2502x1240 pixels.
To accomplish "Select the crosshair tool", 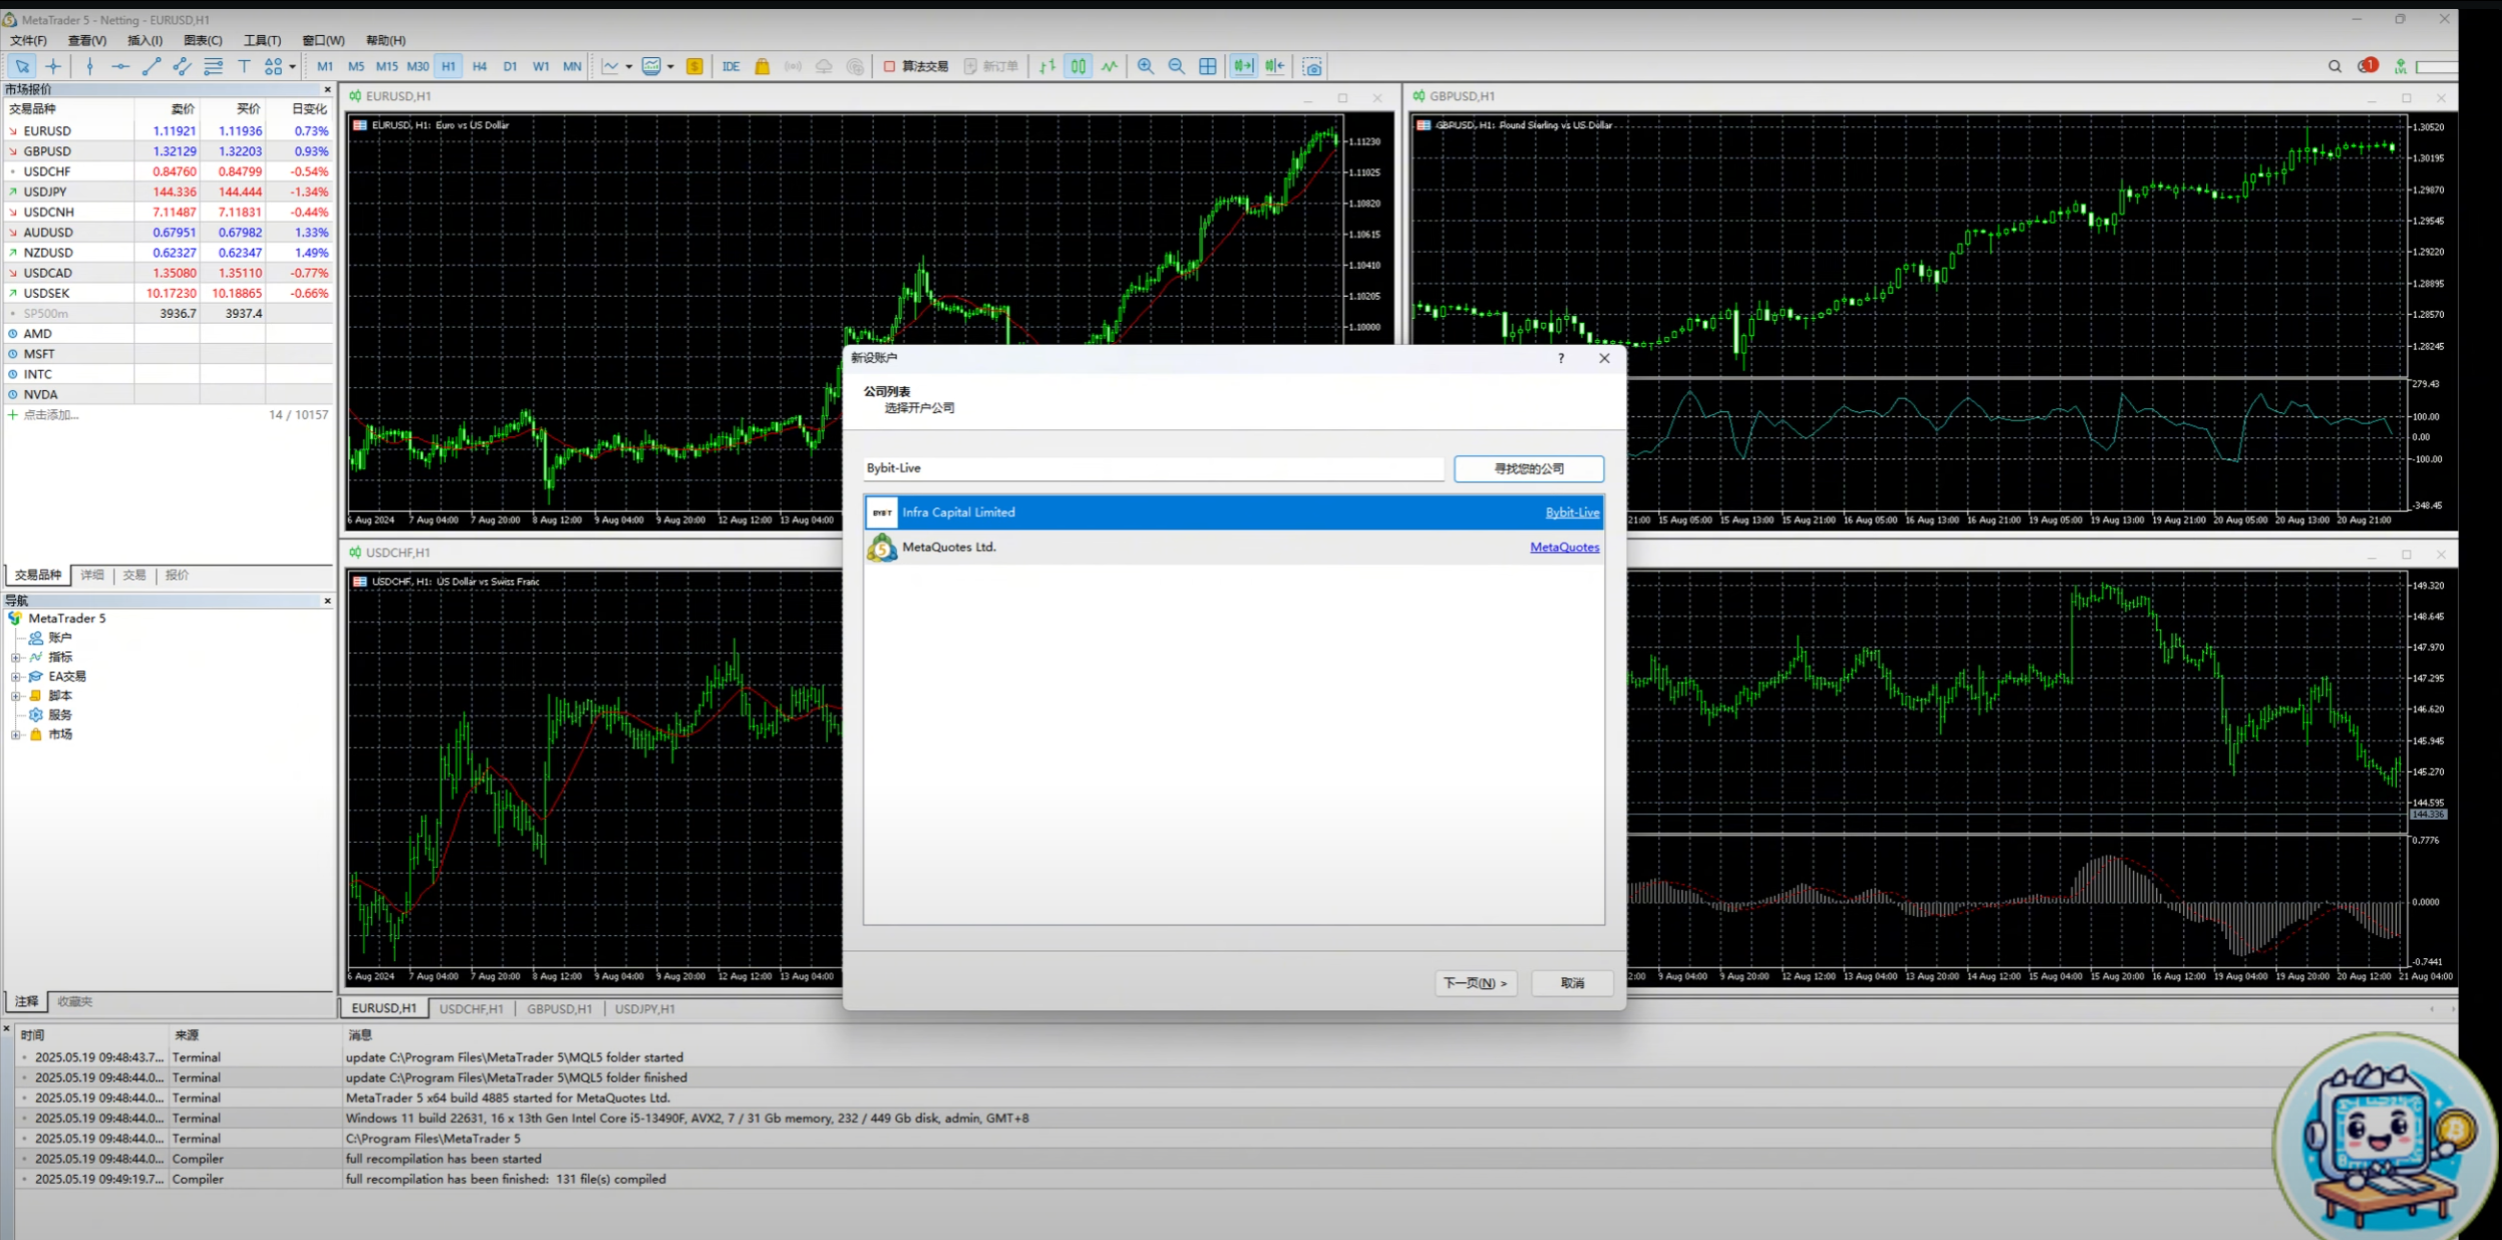I will pos(53,67).
